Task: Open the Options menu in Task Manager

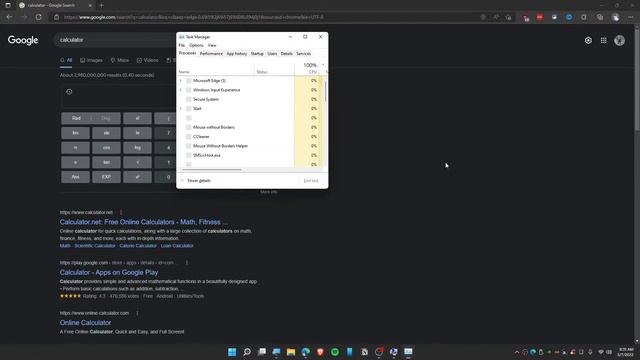Action: (196, 45)
